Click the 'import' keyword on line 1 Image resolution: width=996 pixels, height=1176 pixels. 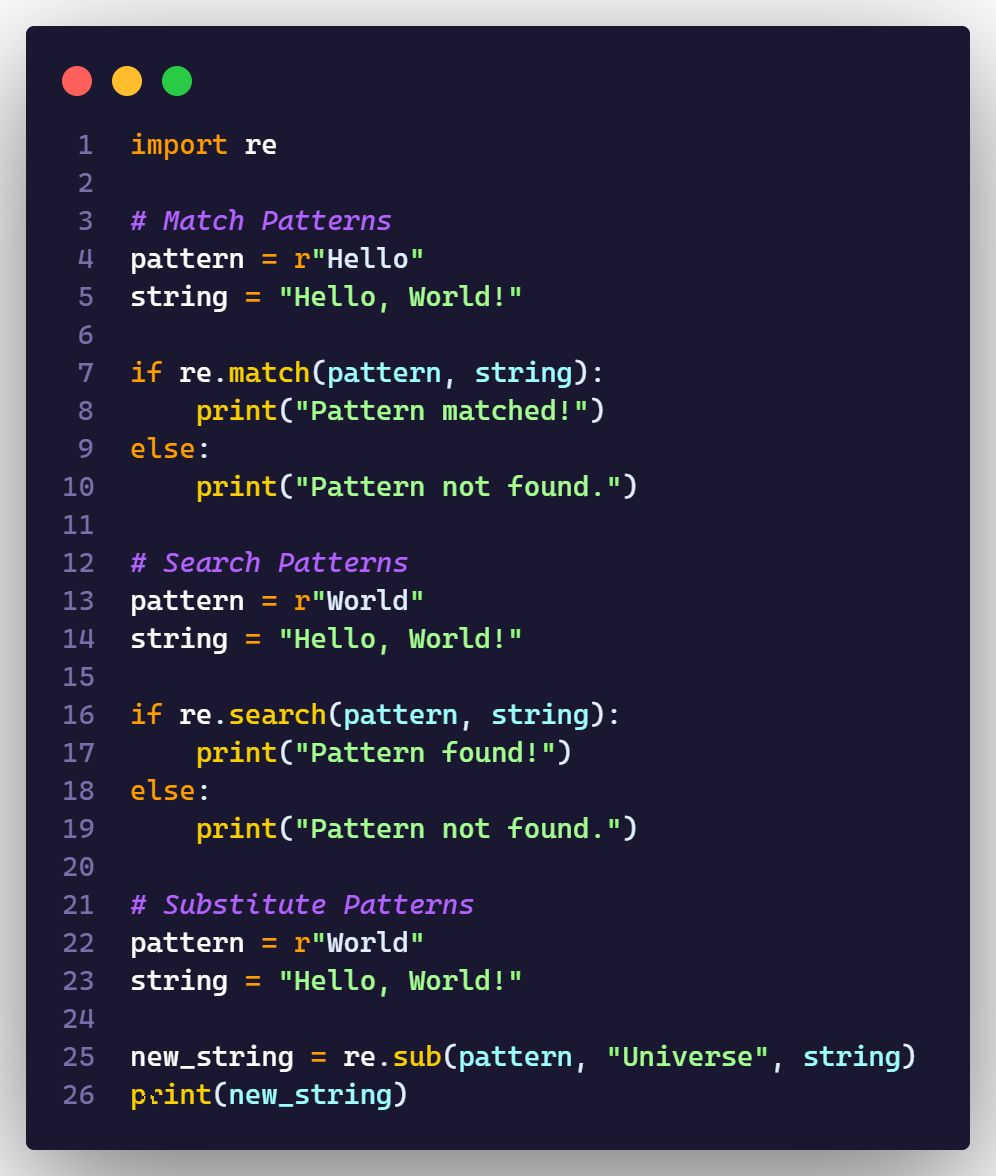click(179, 145)
